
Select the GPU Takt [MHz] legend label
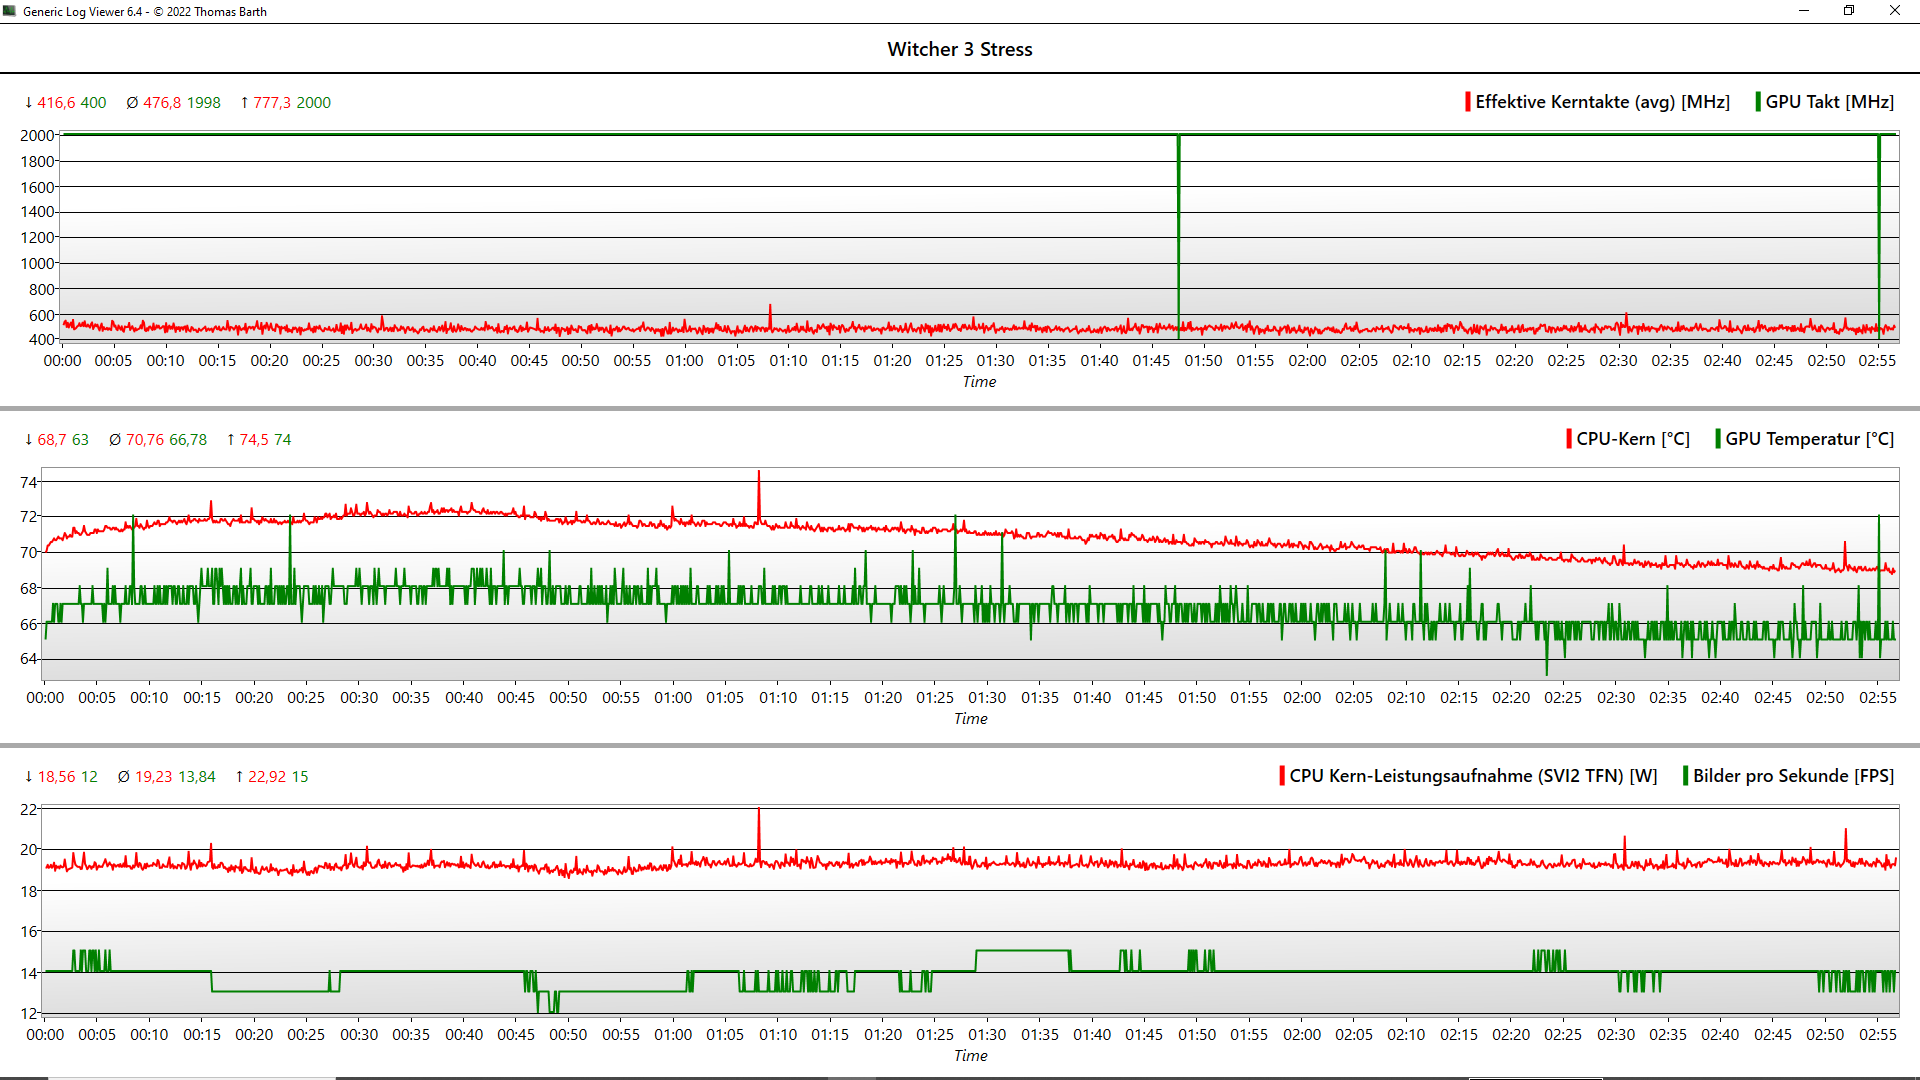[1829, 102]
